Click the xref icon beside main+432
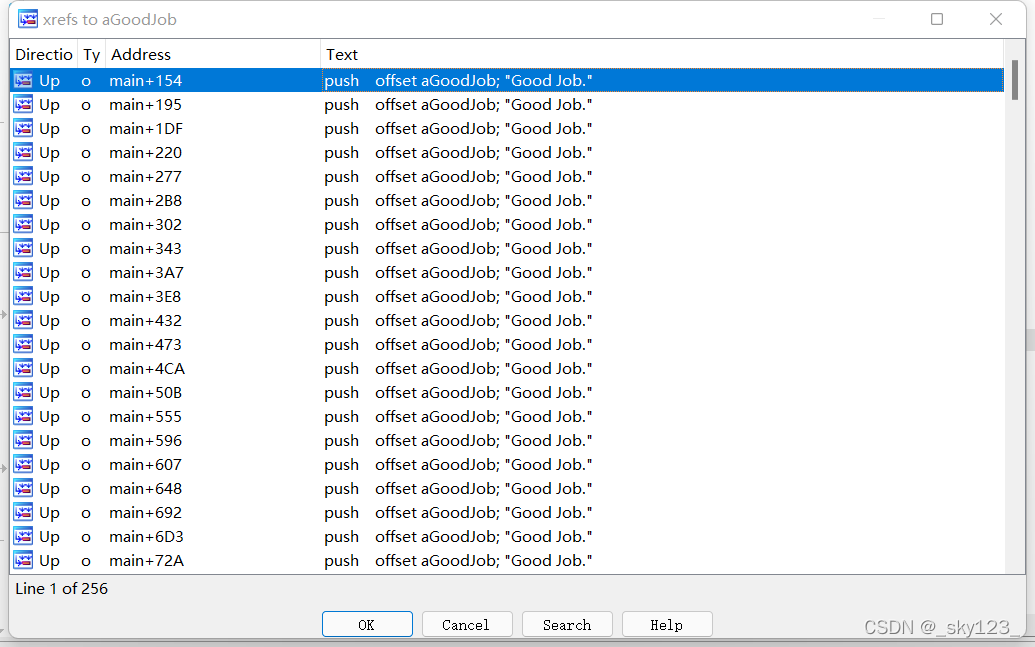The width and height of the screenshot is (1035, 647). tap(23, 320)
